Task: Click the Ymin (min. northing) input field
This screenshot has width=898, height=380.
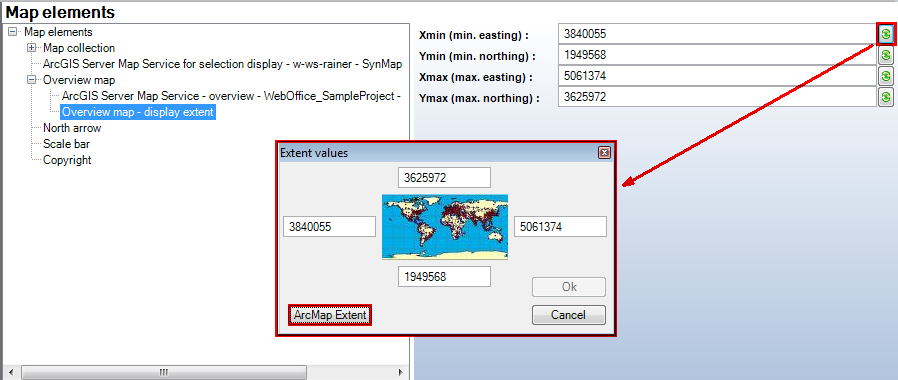Action: [x=717, y=55]
